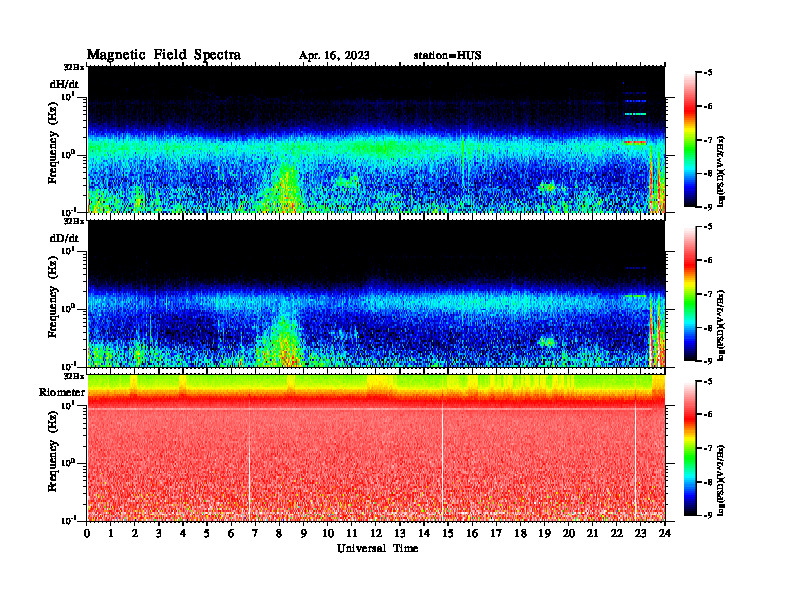Click the log(PSD) label beside dH/dt color bar
This screenshot has height=612, width=792.
click(721, 170)
